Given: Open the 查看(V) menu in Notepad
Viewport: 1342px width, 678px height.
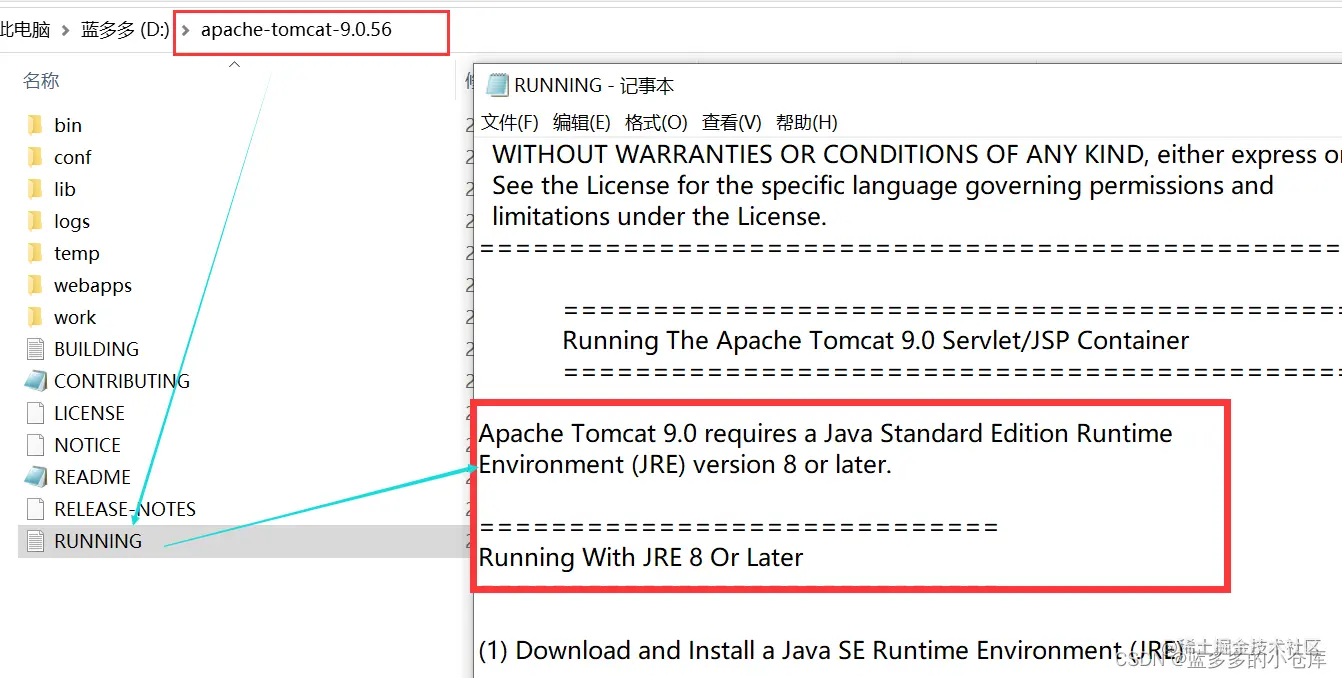Looking at the screenshot, I should tap(732, 122).
